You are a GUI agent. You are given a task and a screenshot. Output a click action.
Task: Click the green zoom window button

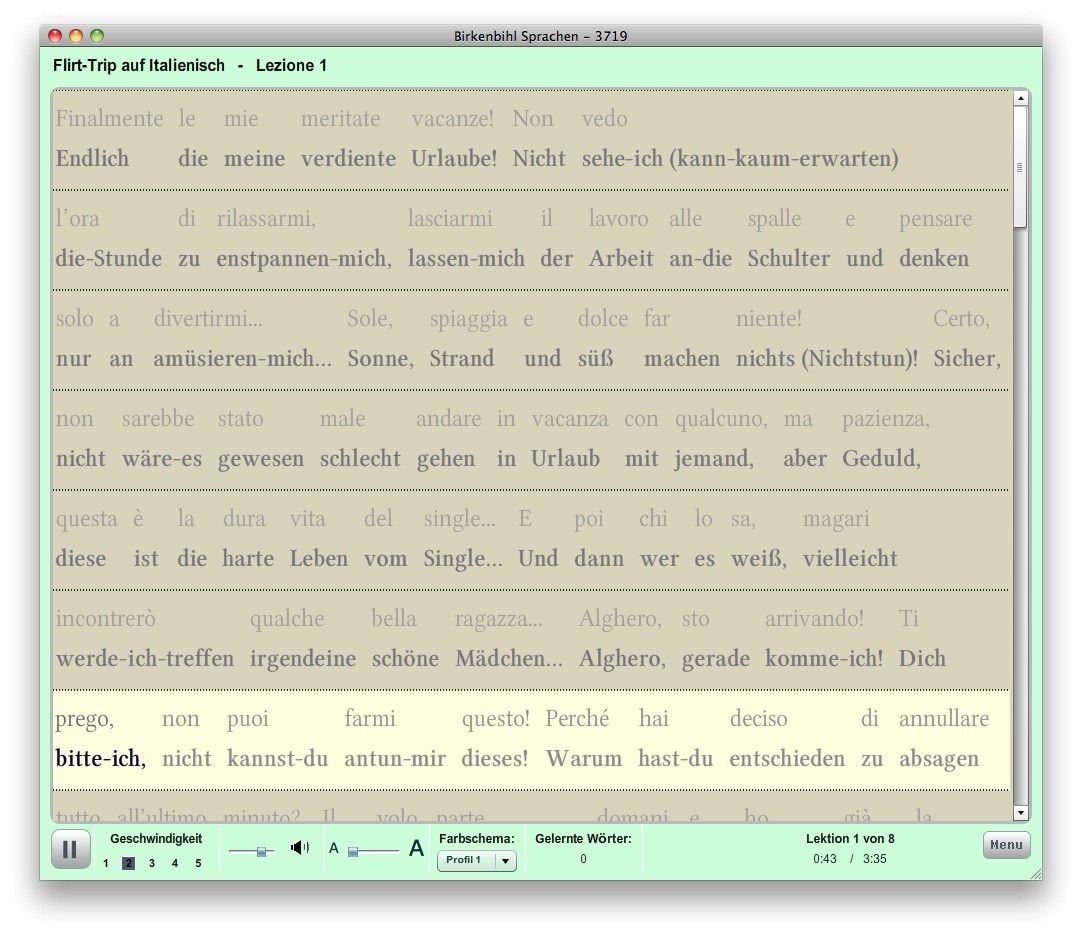click(97, 36)
